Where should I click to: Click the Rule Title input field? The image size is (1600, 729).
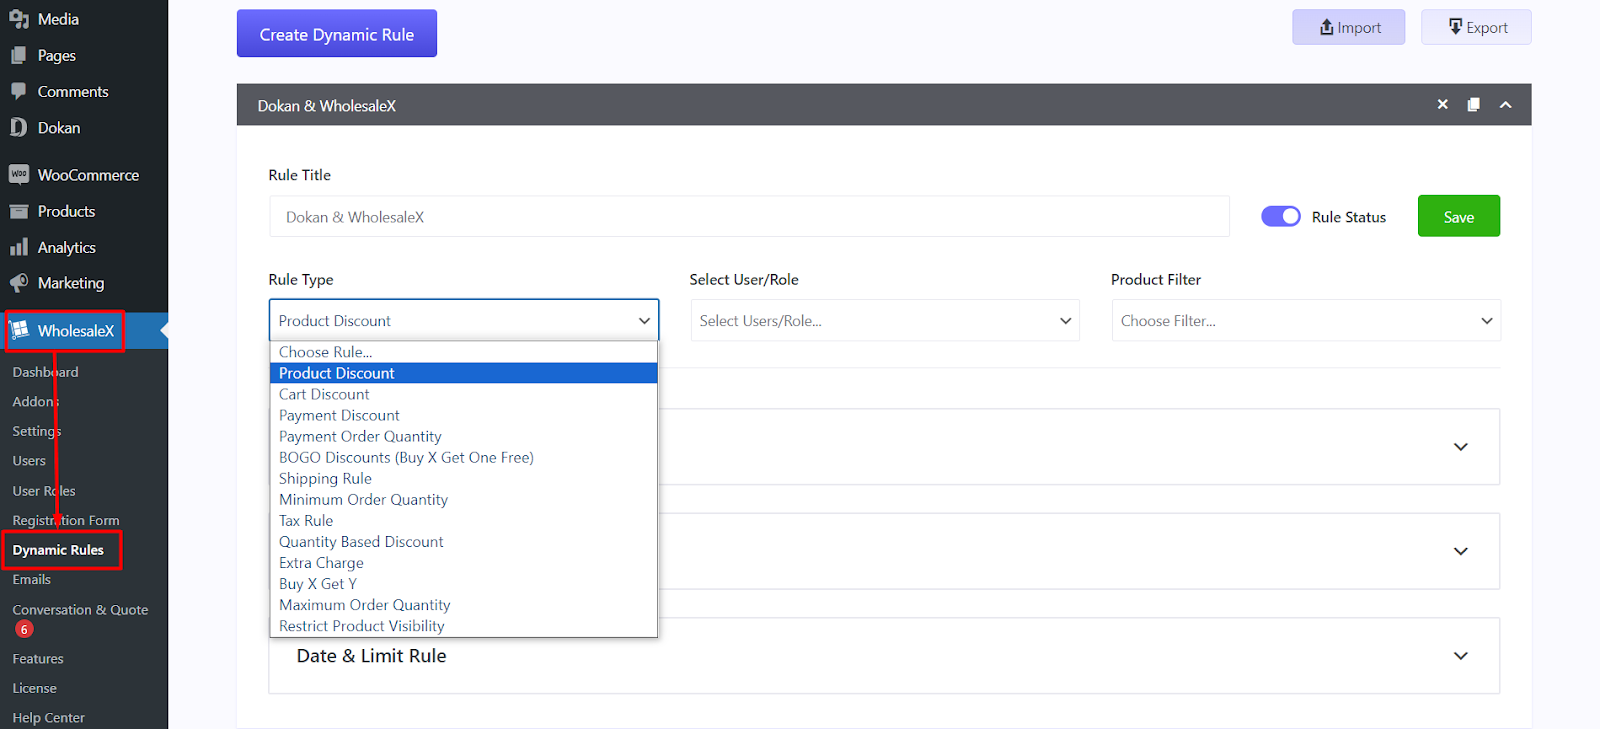(x=749, y=216)
